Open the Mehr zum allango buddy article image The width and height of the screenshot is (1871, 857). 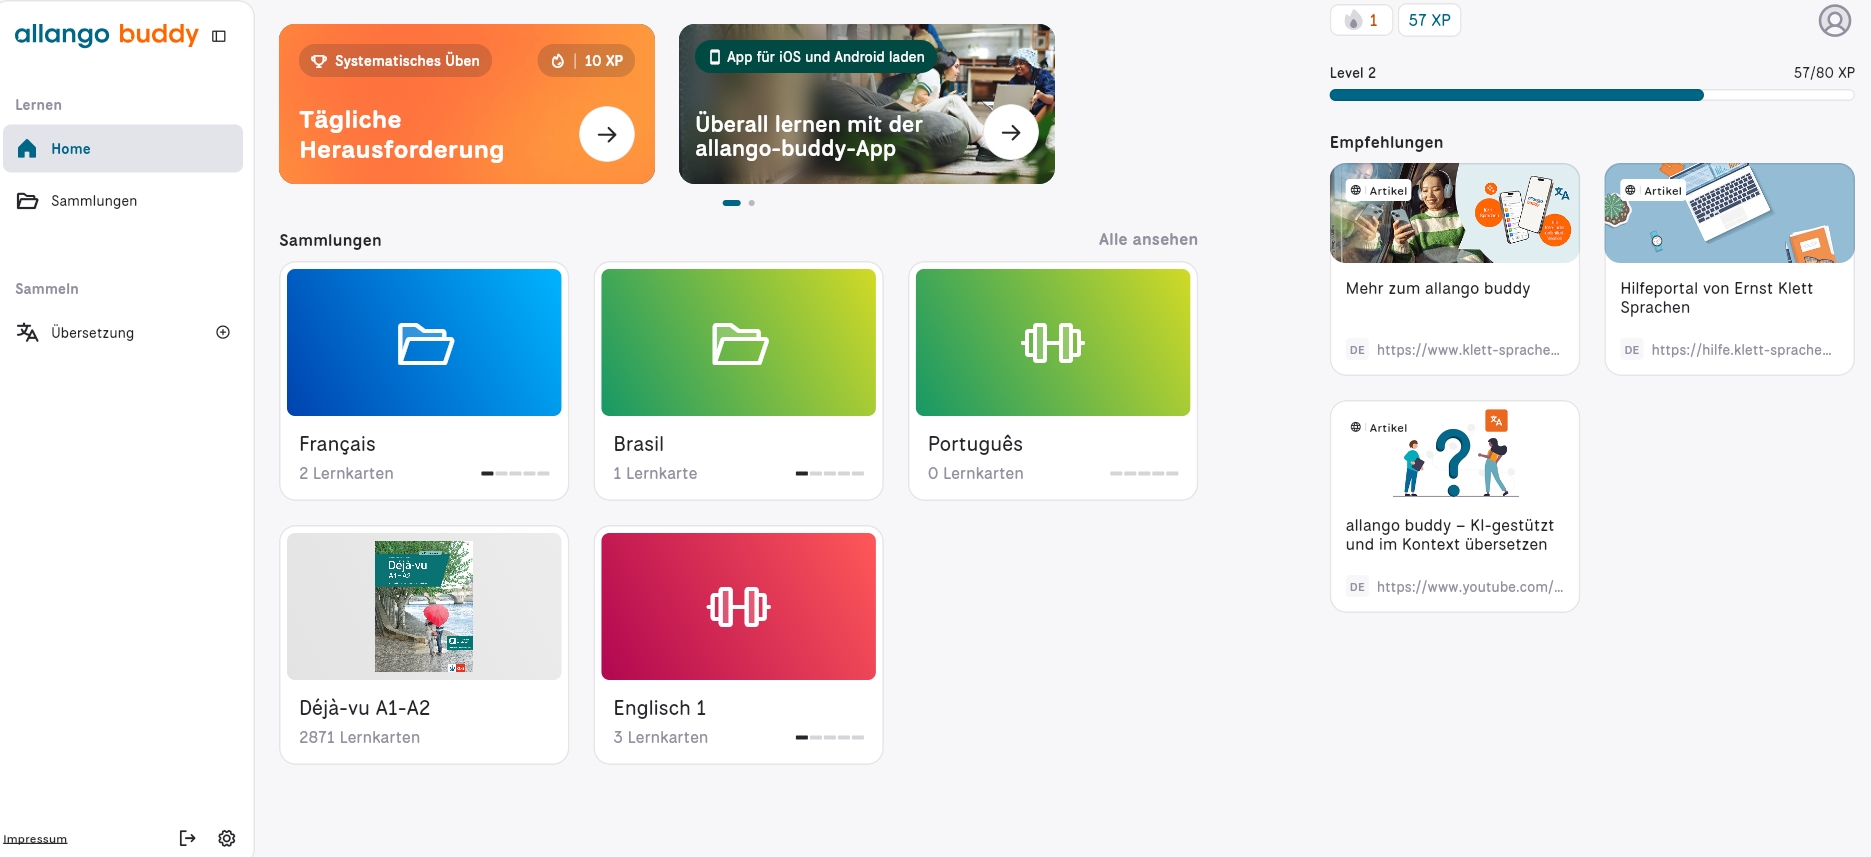(x=1454, y=213)
